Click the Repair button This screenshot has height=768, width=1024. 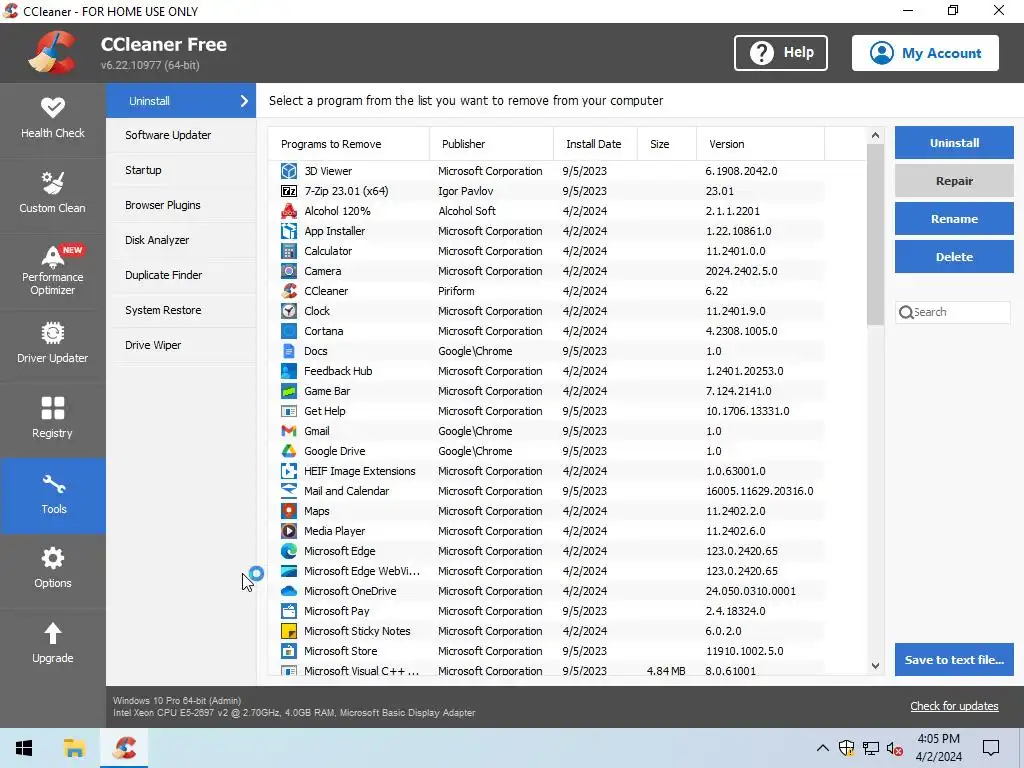[x=953, y=181]
